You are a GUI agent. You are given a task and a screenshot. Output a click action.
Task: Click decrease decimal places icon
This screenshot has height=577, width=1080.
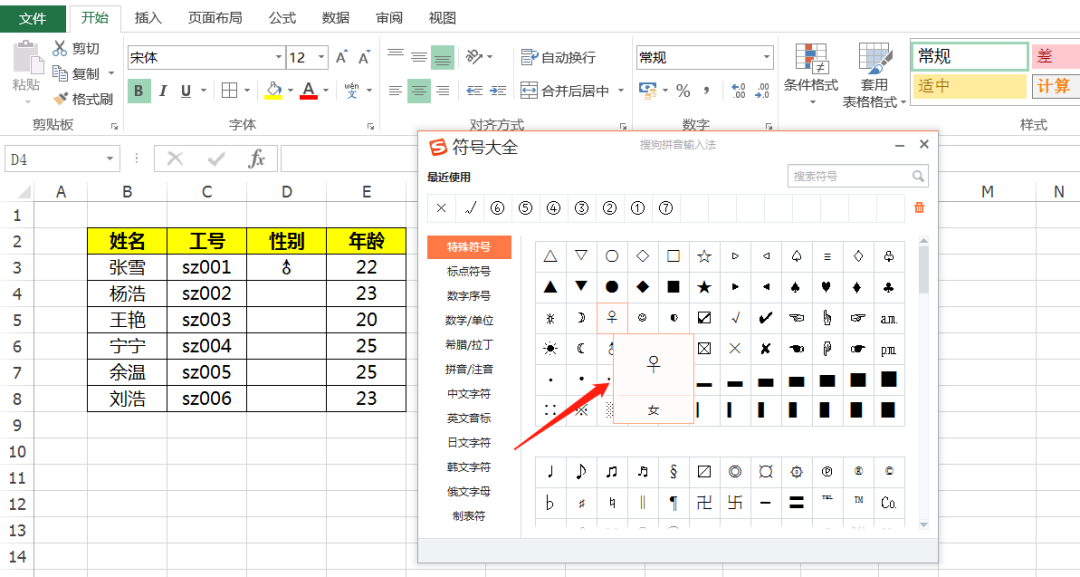(x=762, y=90)
